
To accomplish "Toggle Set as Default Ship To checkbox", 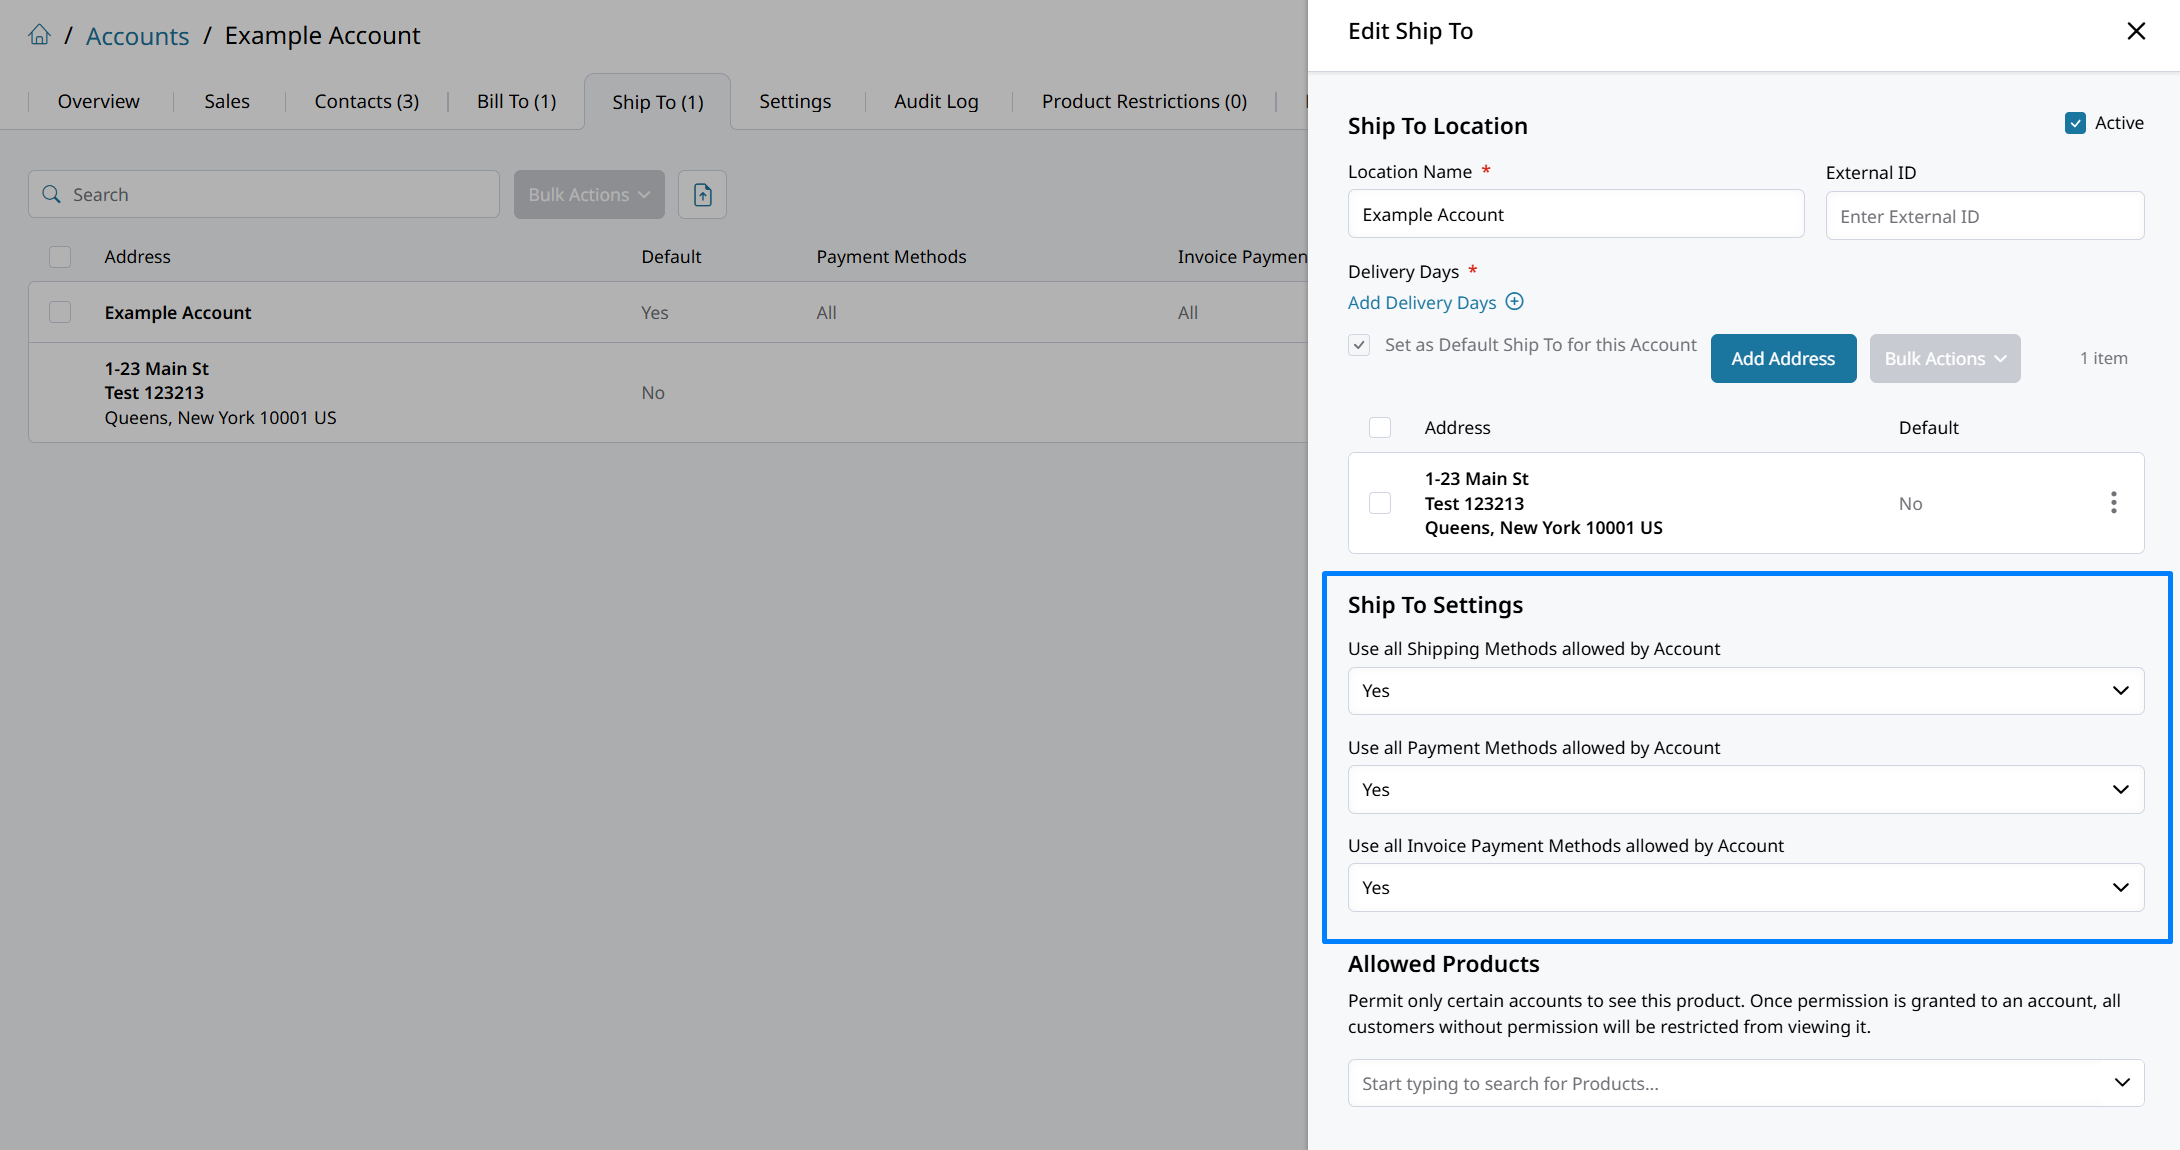I will point(1359,345).
